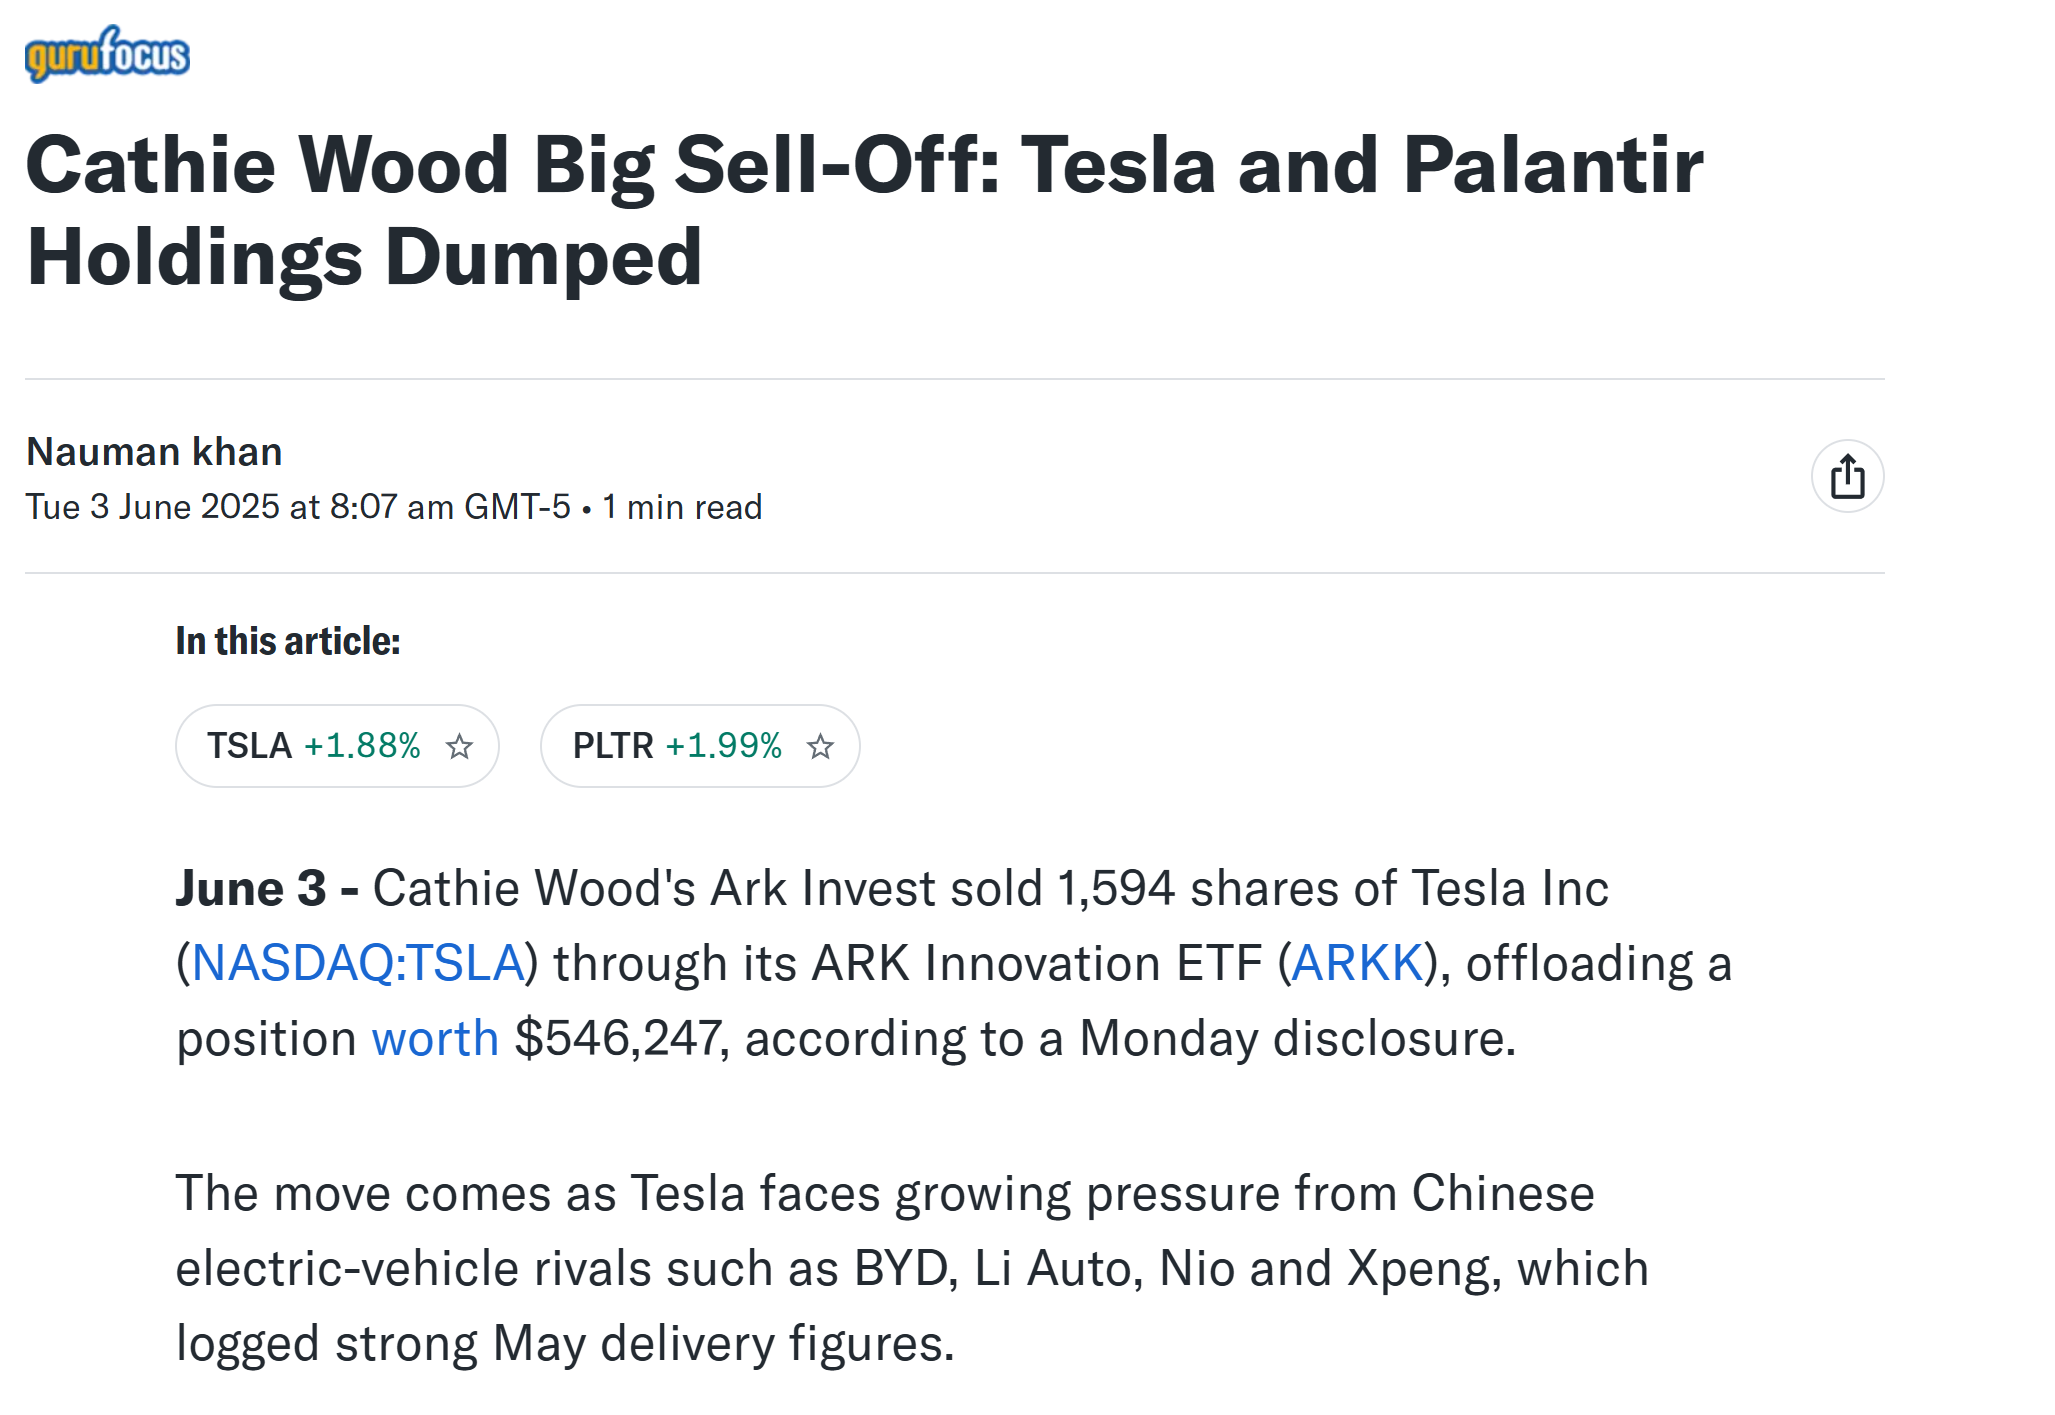
Task: Open the share article icon
Action: (1847, 476)
